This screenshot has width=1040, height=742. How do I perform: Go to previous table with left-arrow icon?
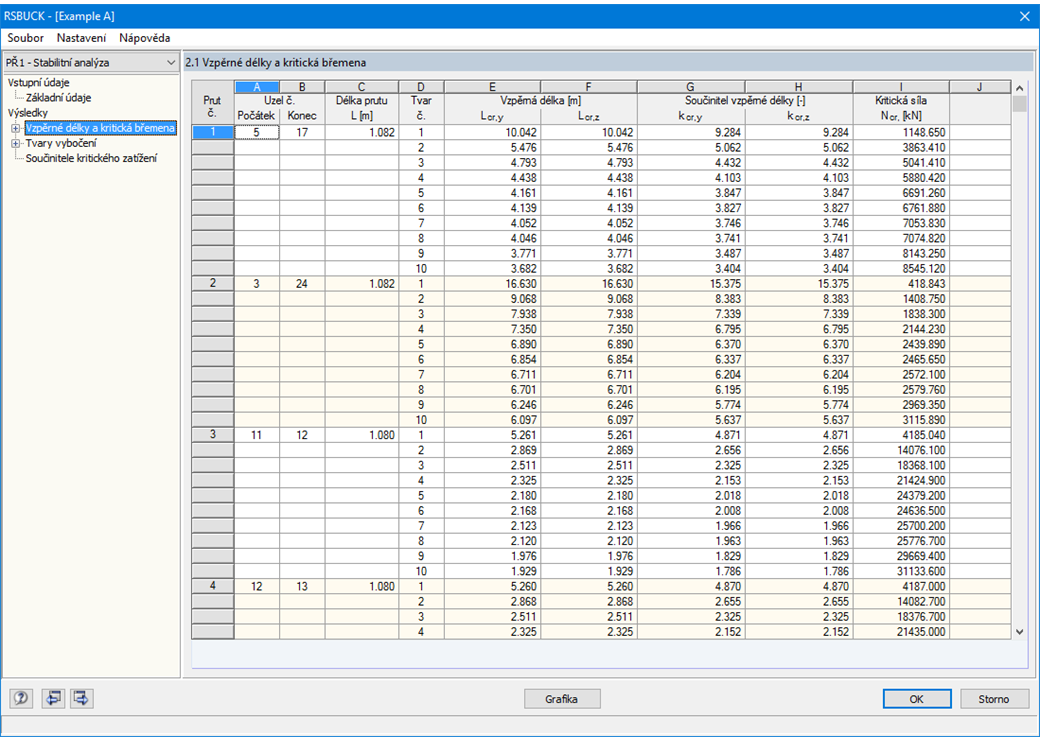(x=53, y=698)
